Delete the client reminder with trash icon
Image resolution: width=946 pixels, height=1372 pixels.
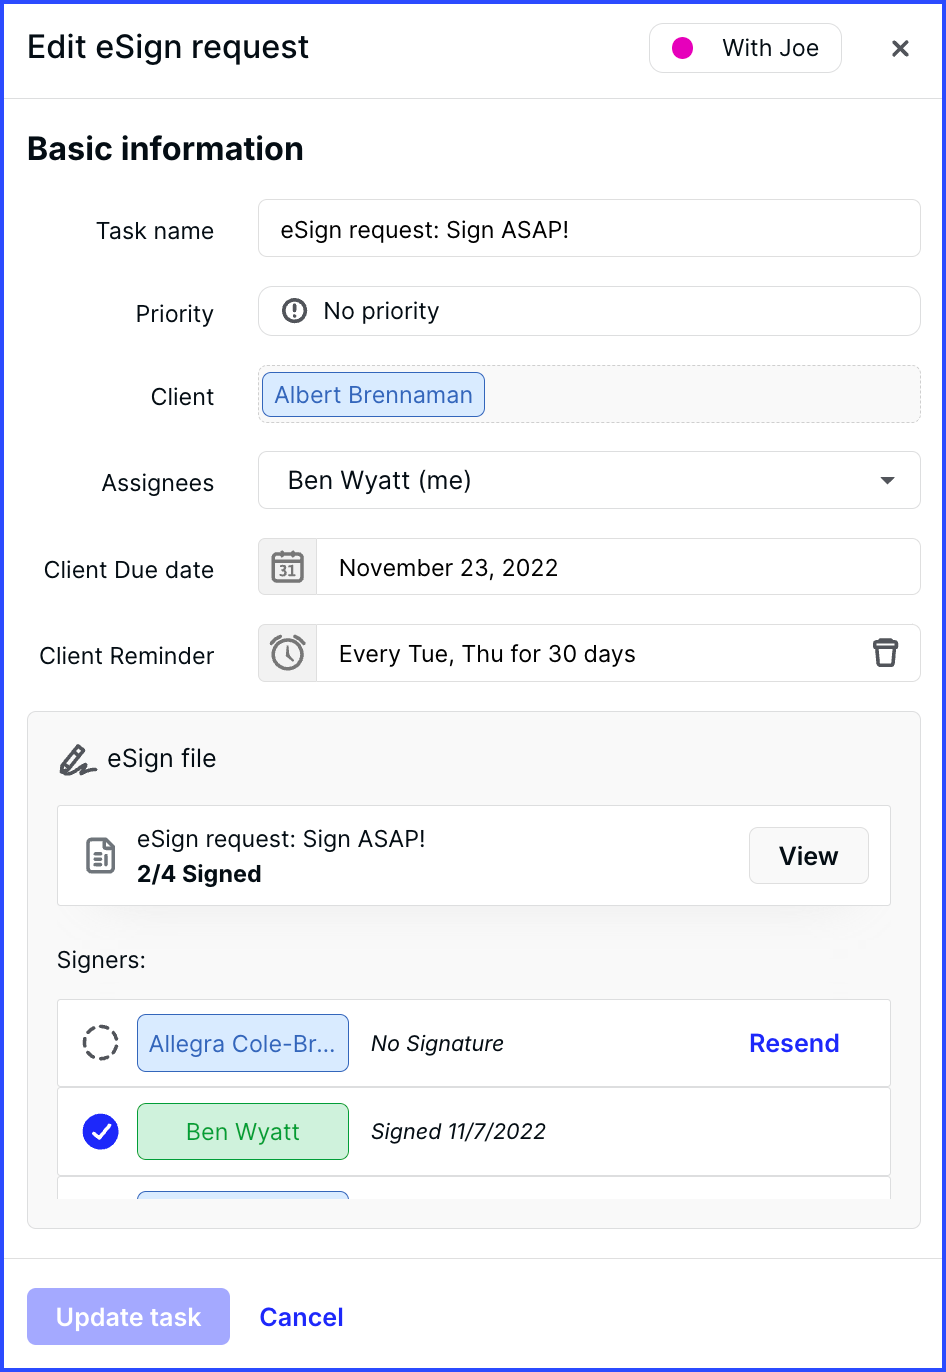(885, 653)
